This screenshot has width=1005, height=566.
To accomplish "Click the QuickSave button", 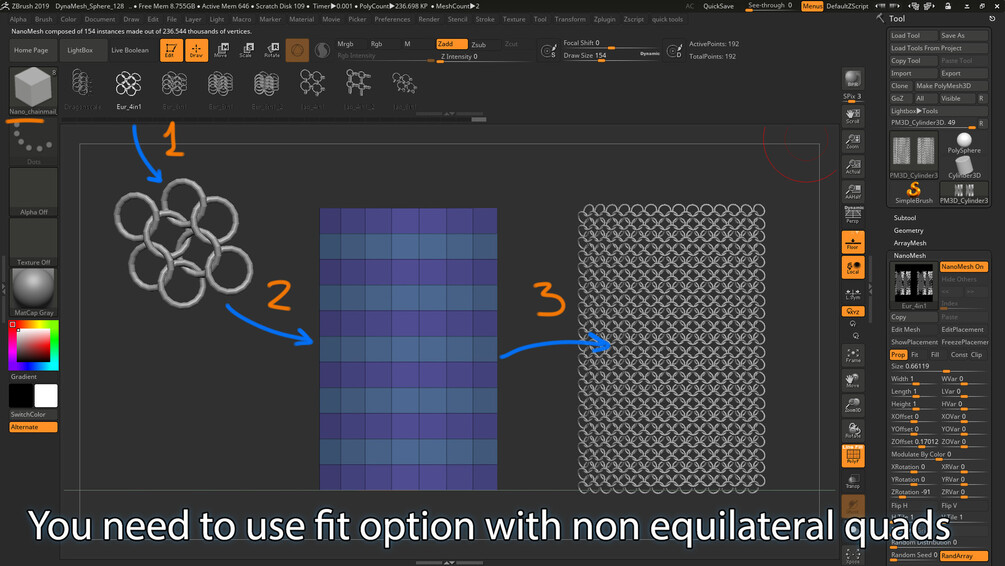I will [718, 6].
